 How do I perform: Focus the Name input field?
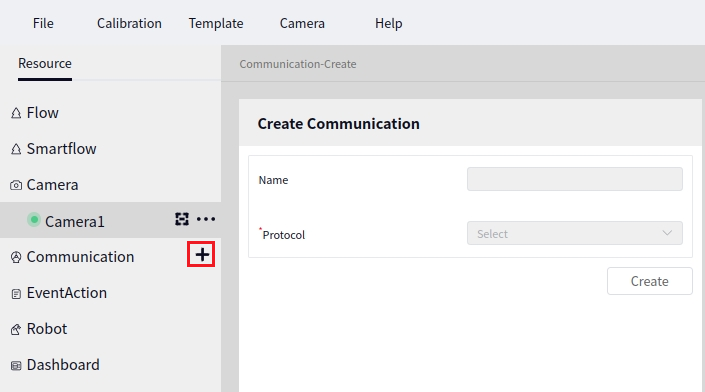click(x=575, y=179)
